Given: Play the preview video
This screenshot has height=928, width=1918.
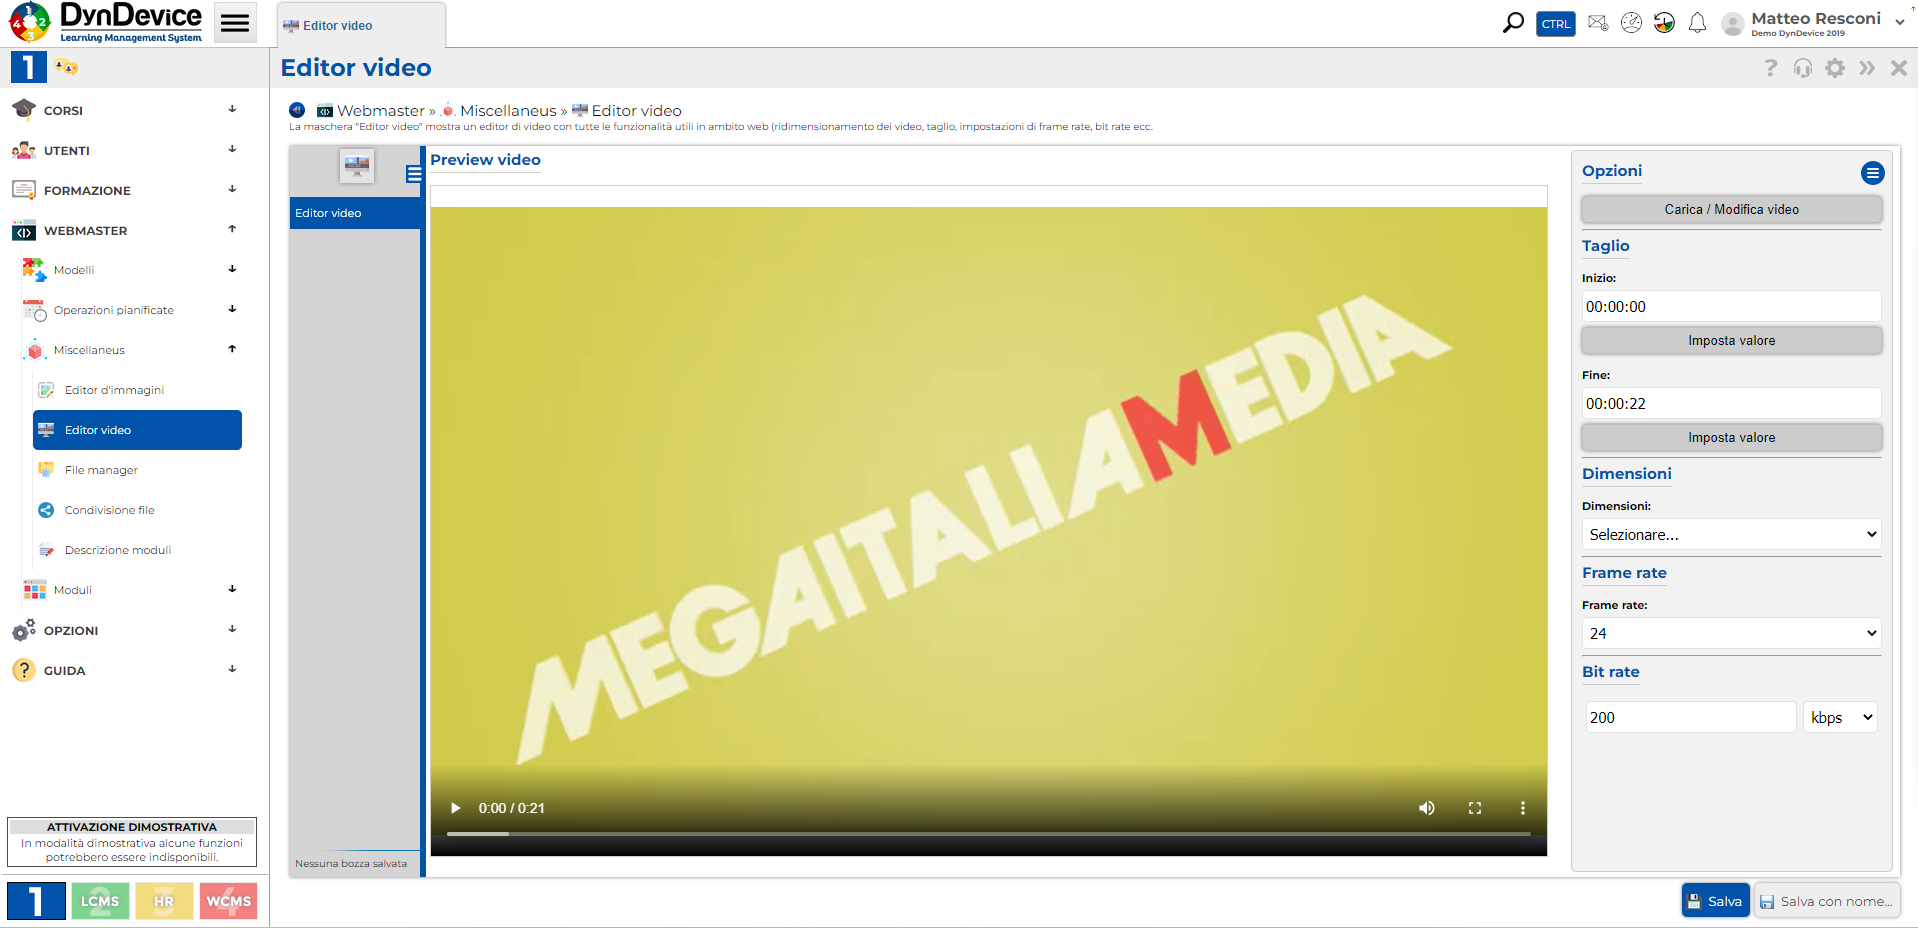Looking at the screenshot, I should pyautogui.click(x=455, y=808).
